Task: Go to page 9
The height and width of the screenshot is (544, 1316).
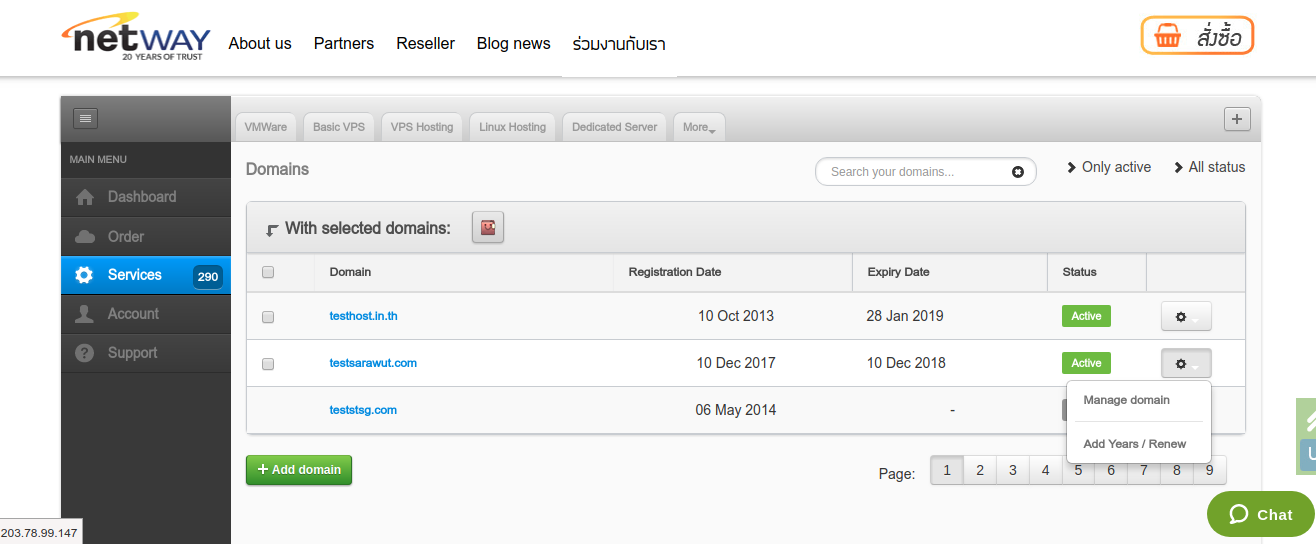Action: click(x=1209, y=470)
